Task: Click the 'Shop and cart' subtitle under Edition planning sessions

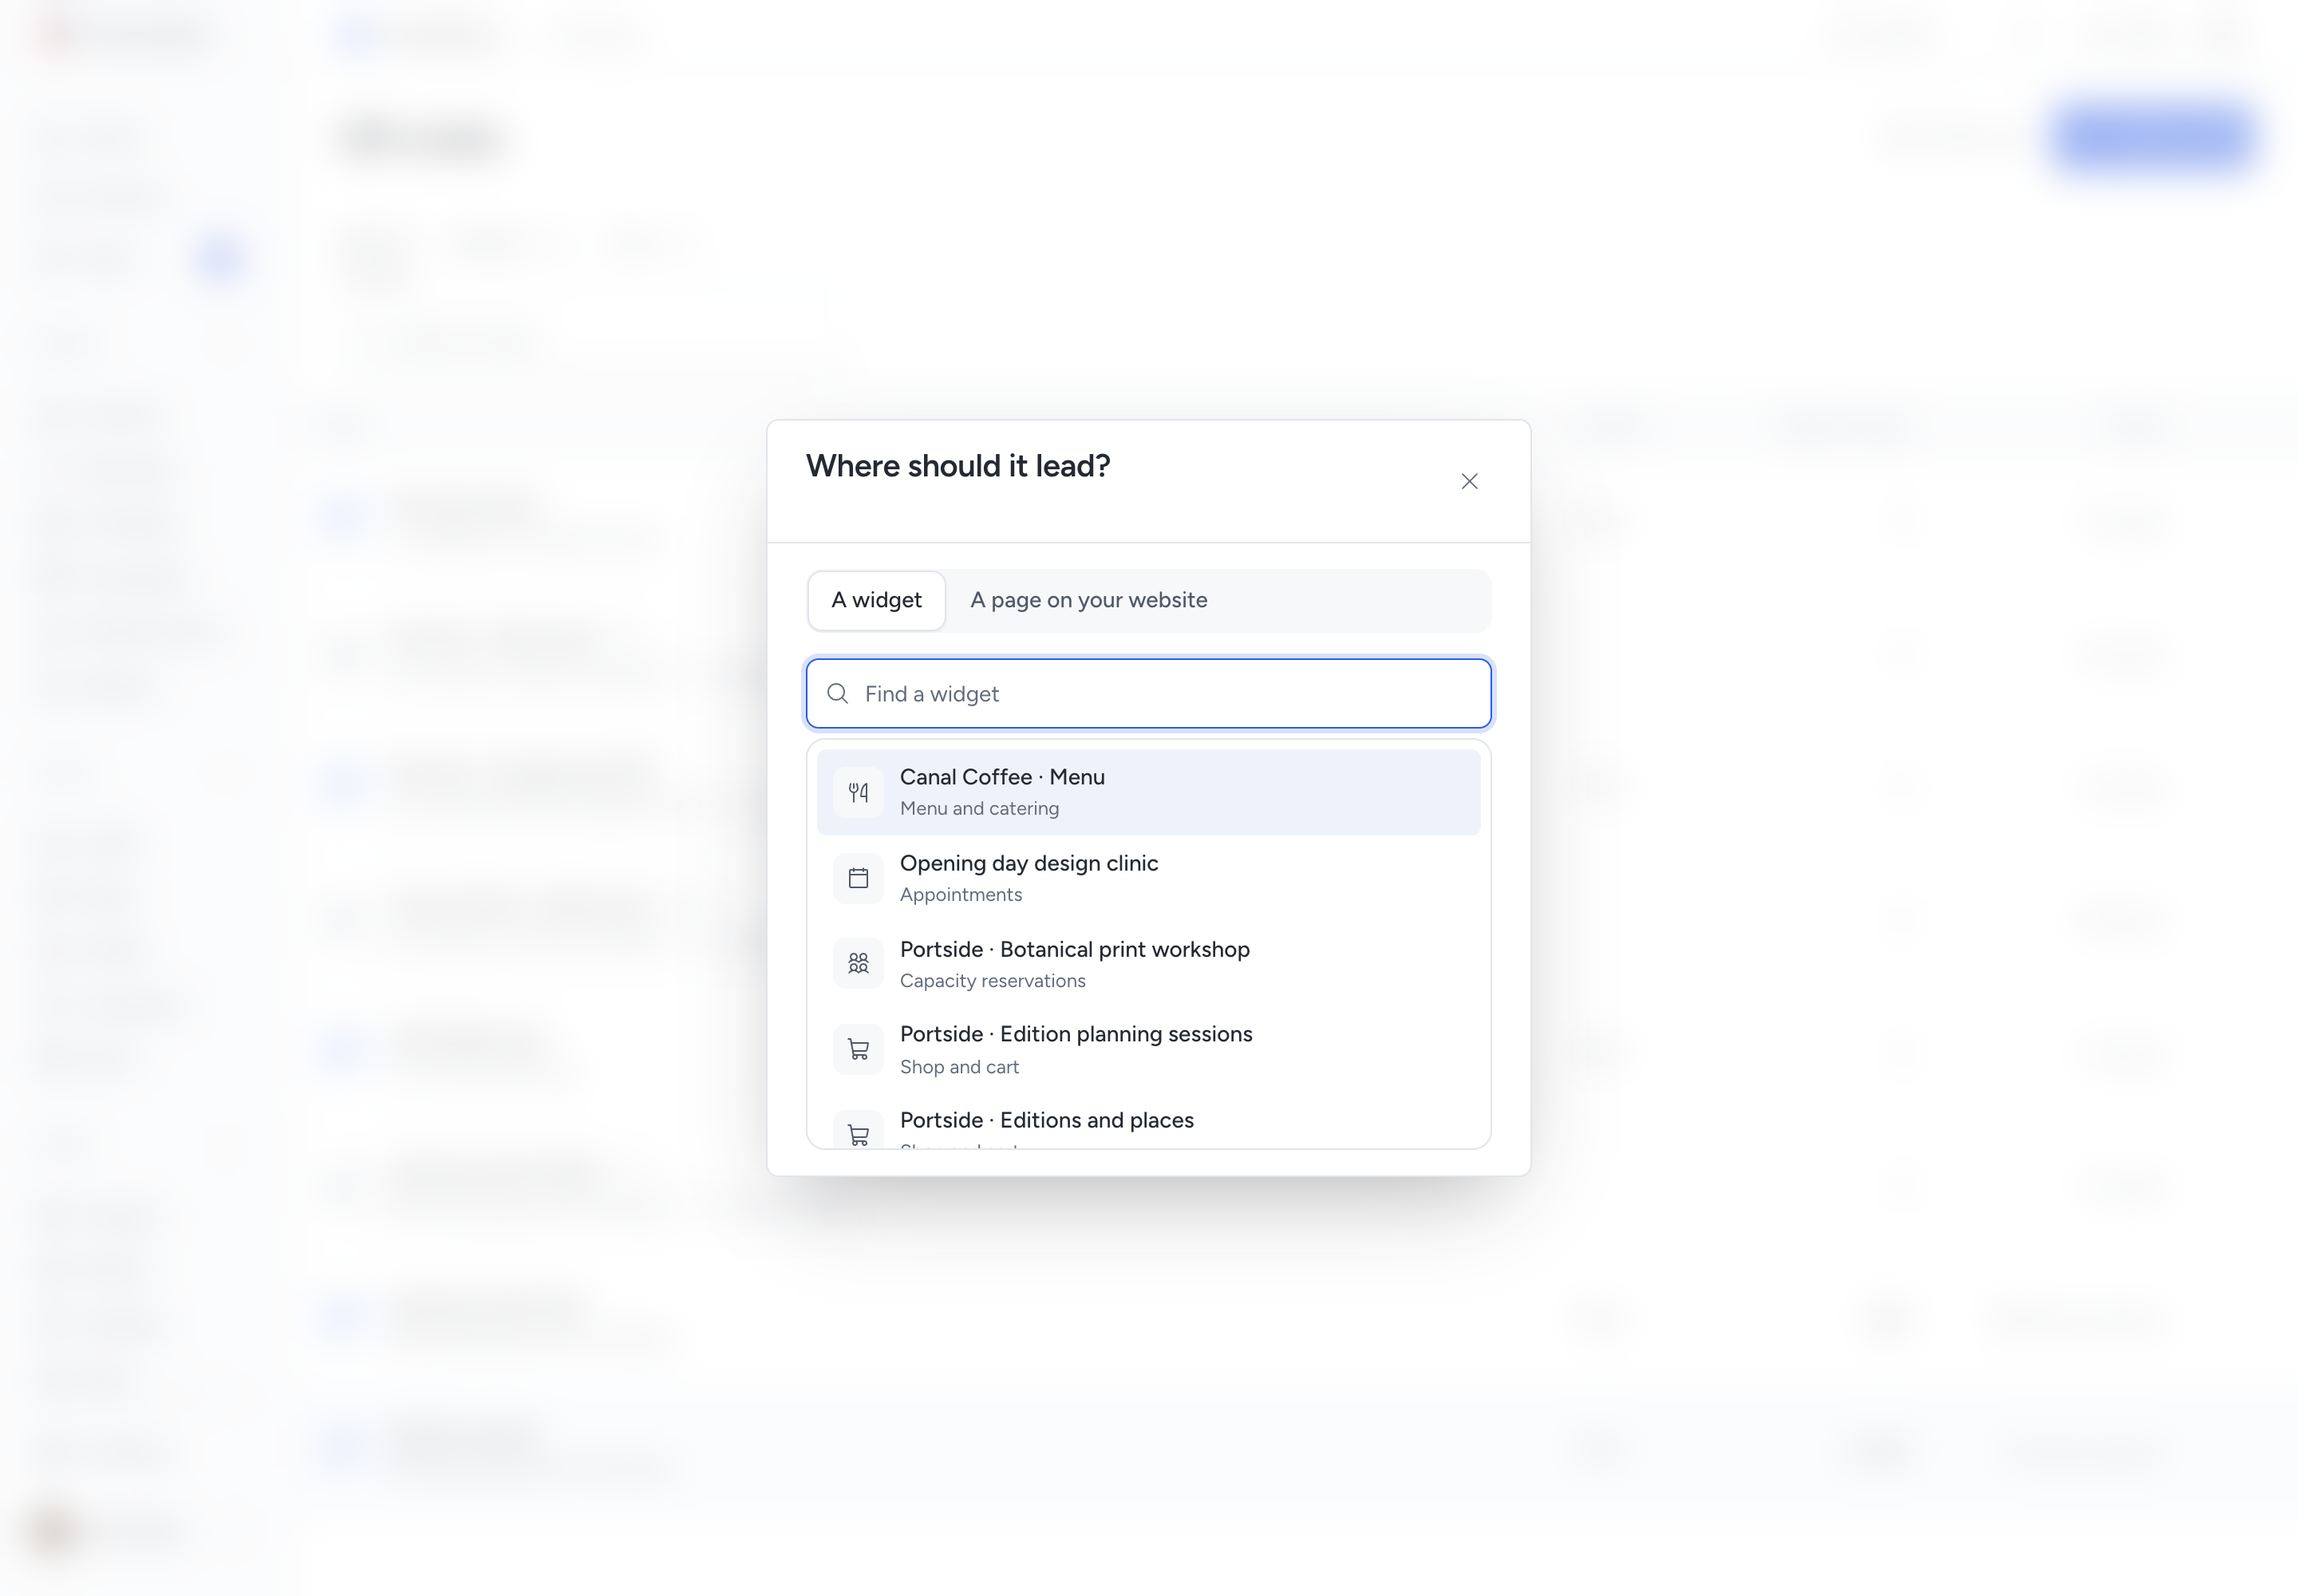Action: pyautogui.click(x=959, y=1066)
